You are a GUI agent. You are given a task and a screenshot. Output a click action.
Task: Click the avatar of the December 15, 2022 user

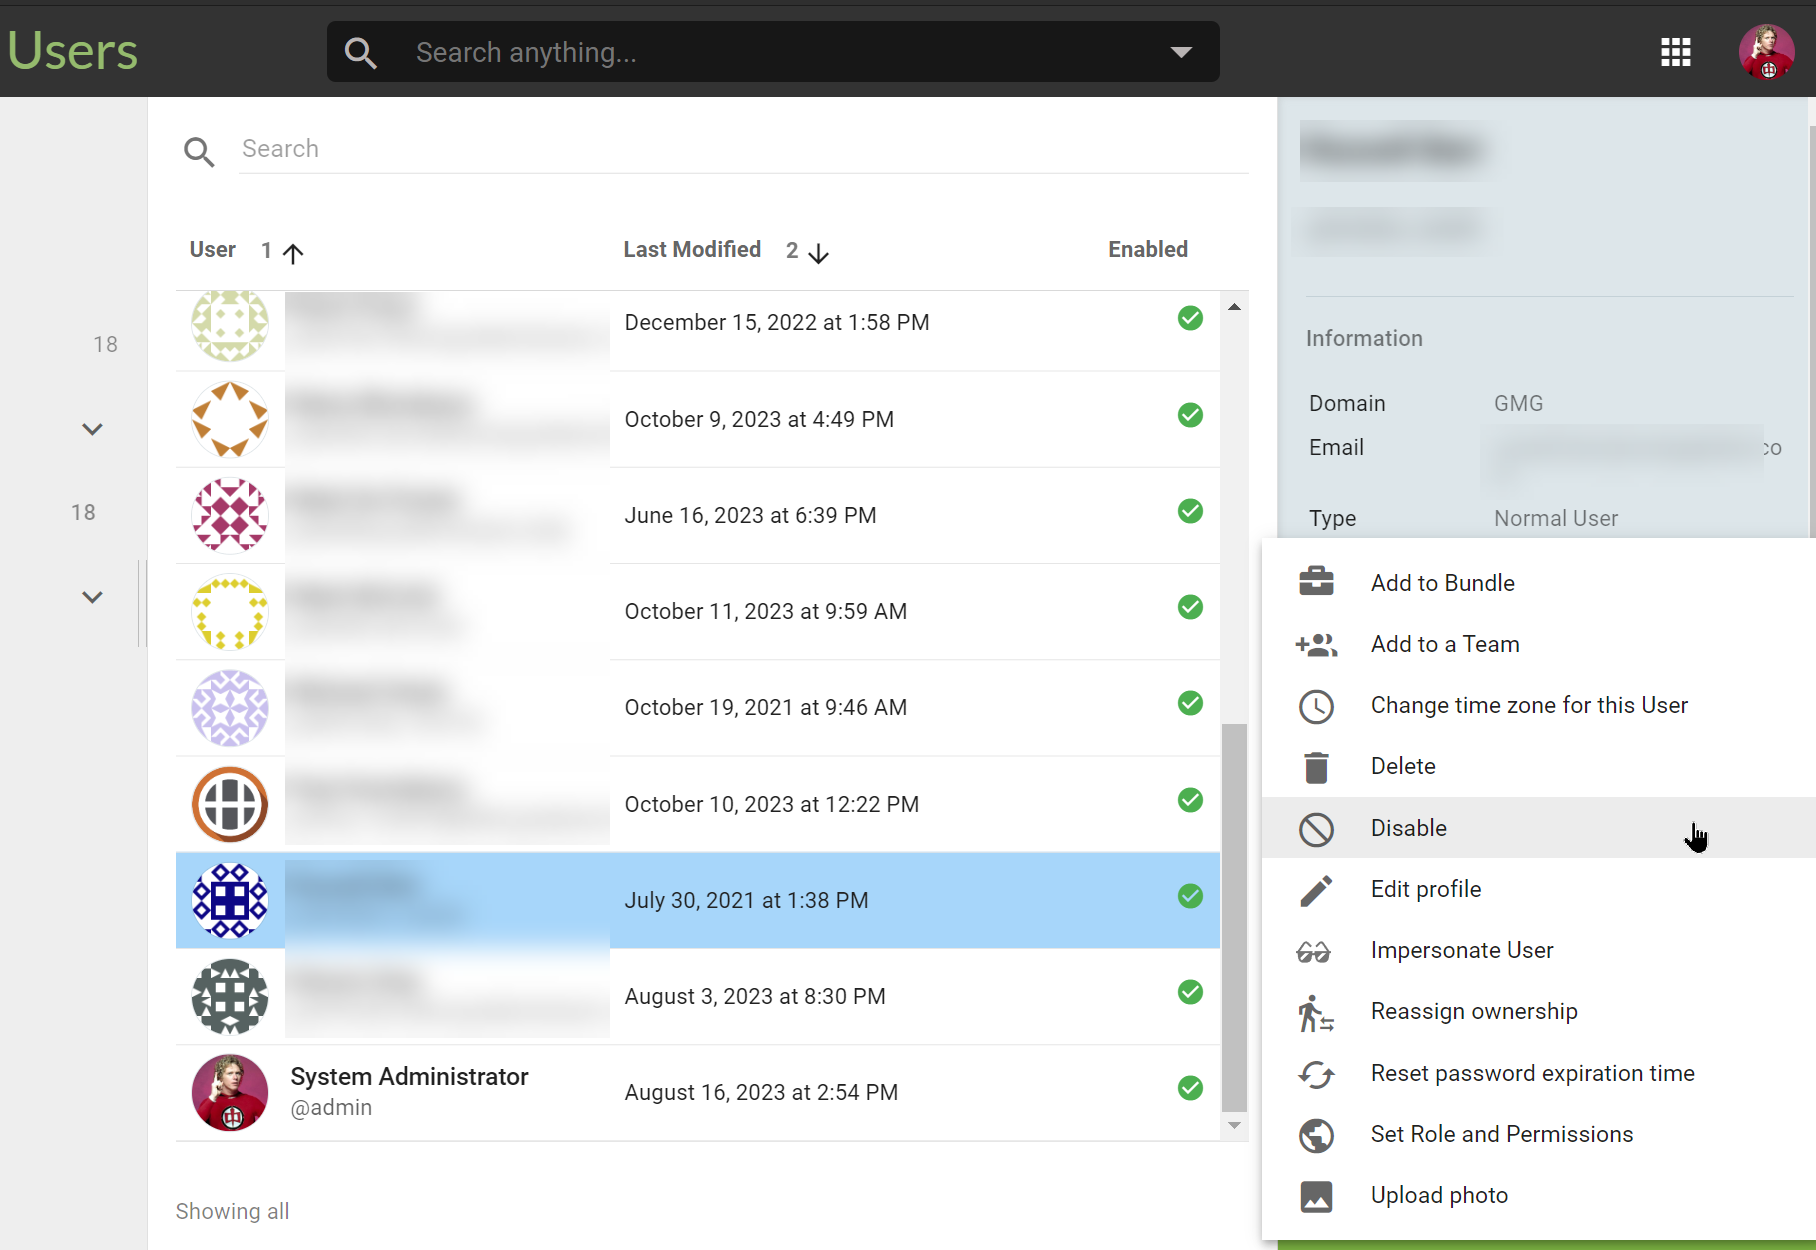[x=230, y=326]
